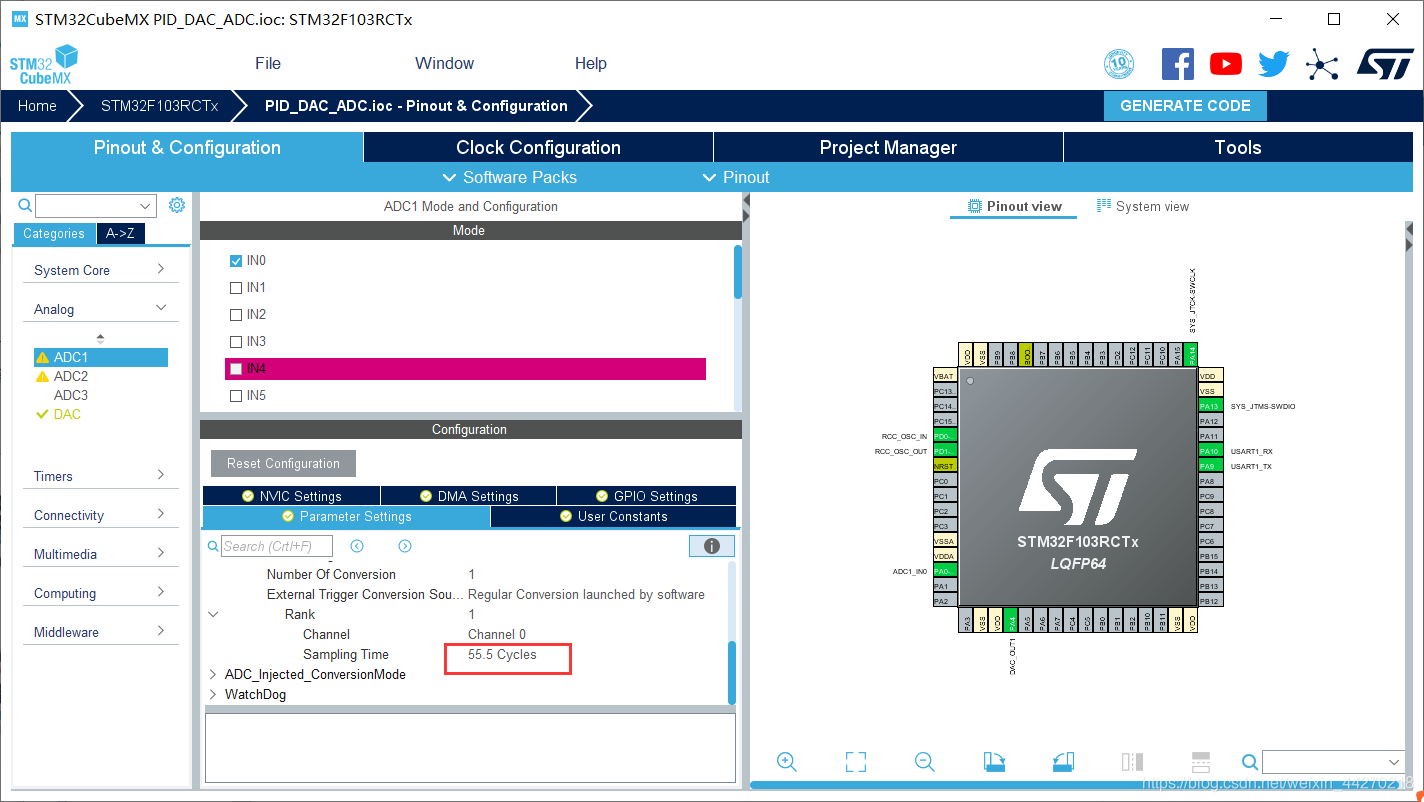Screen dimensions: 1424x802
Task: Open the File menu
Action: pyautogui.click(x=268, y=63)
